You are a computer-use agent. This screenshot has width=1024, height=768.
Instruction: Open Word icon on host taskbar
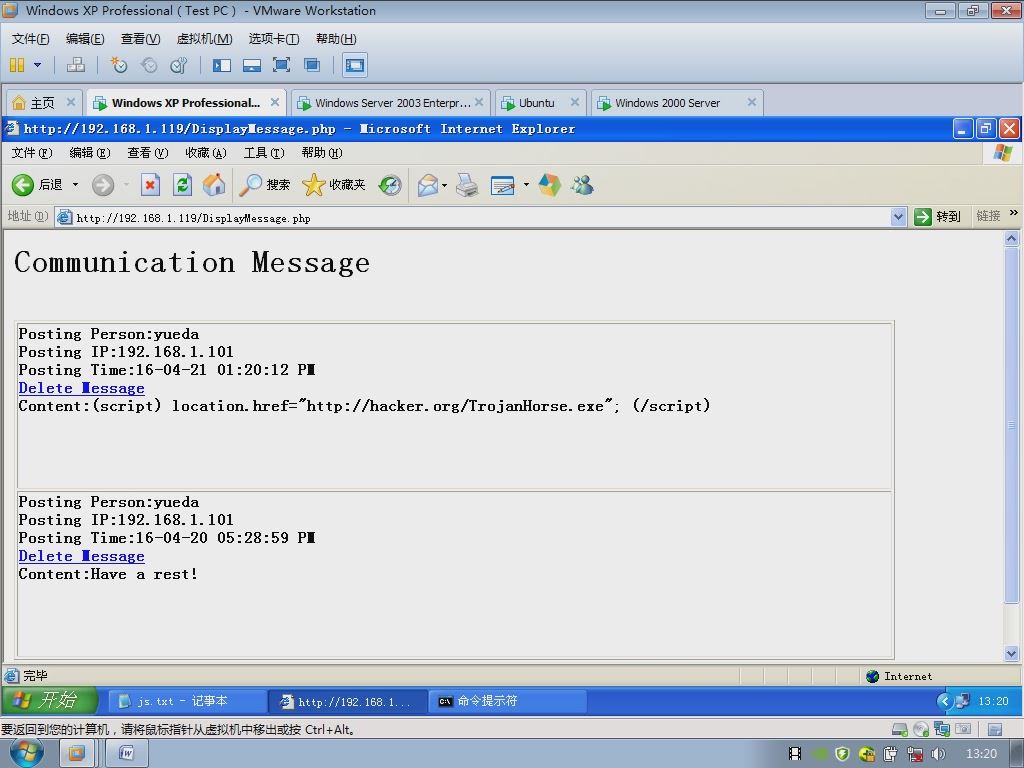[127, 754]
